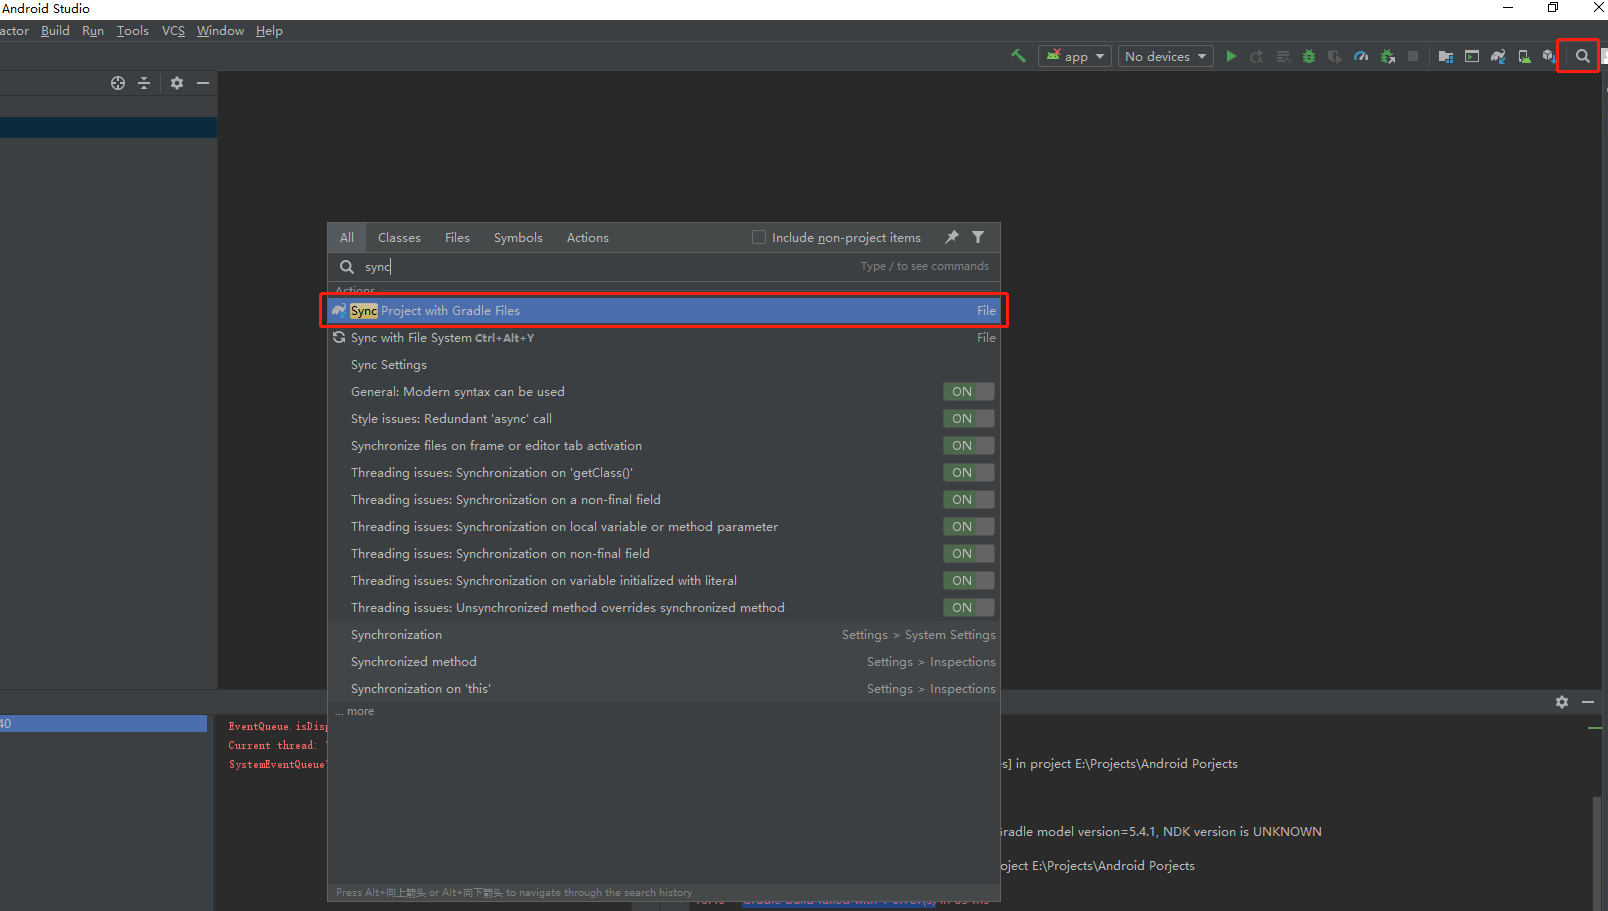Switch to the All tab
The height and width of the screenshot is (911, 1608).
pos(347,238)
